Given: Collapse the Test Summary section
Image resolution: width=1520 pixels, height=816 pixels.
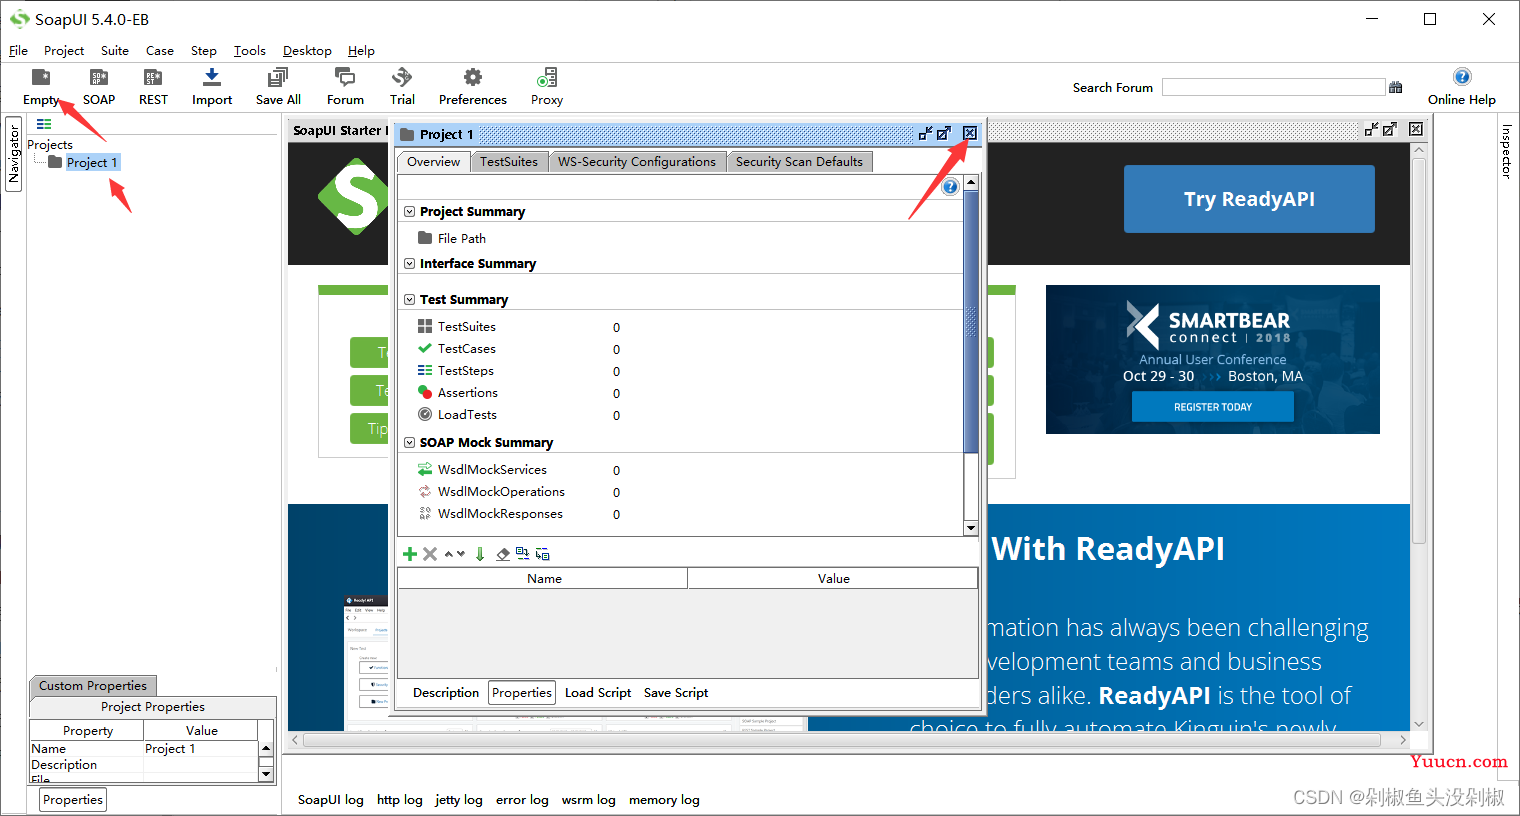Looking at the screenshot, I should (409, 300).
